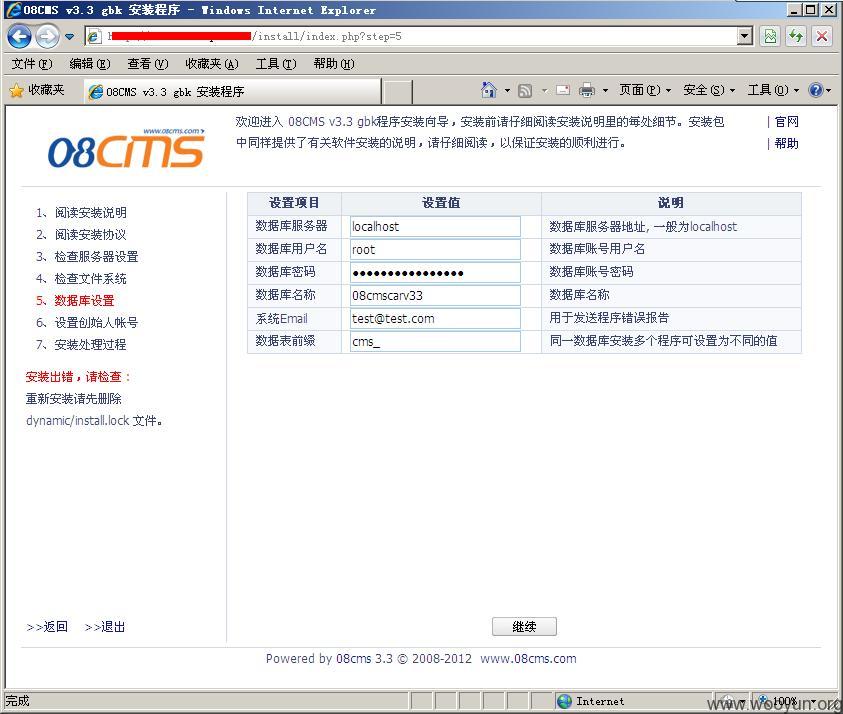
Task: Click step 1、阅读安装说明
Action: point(81,213)
